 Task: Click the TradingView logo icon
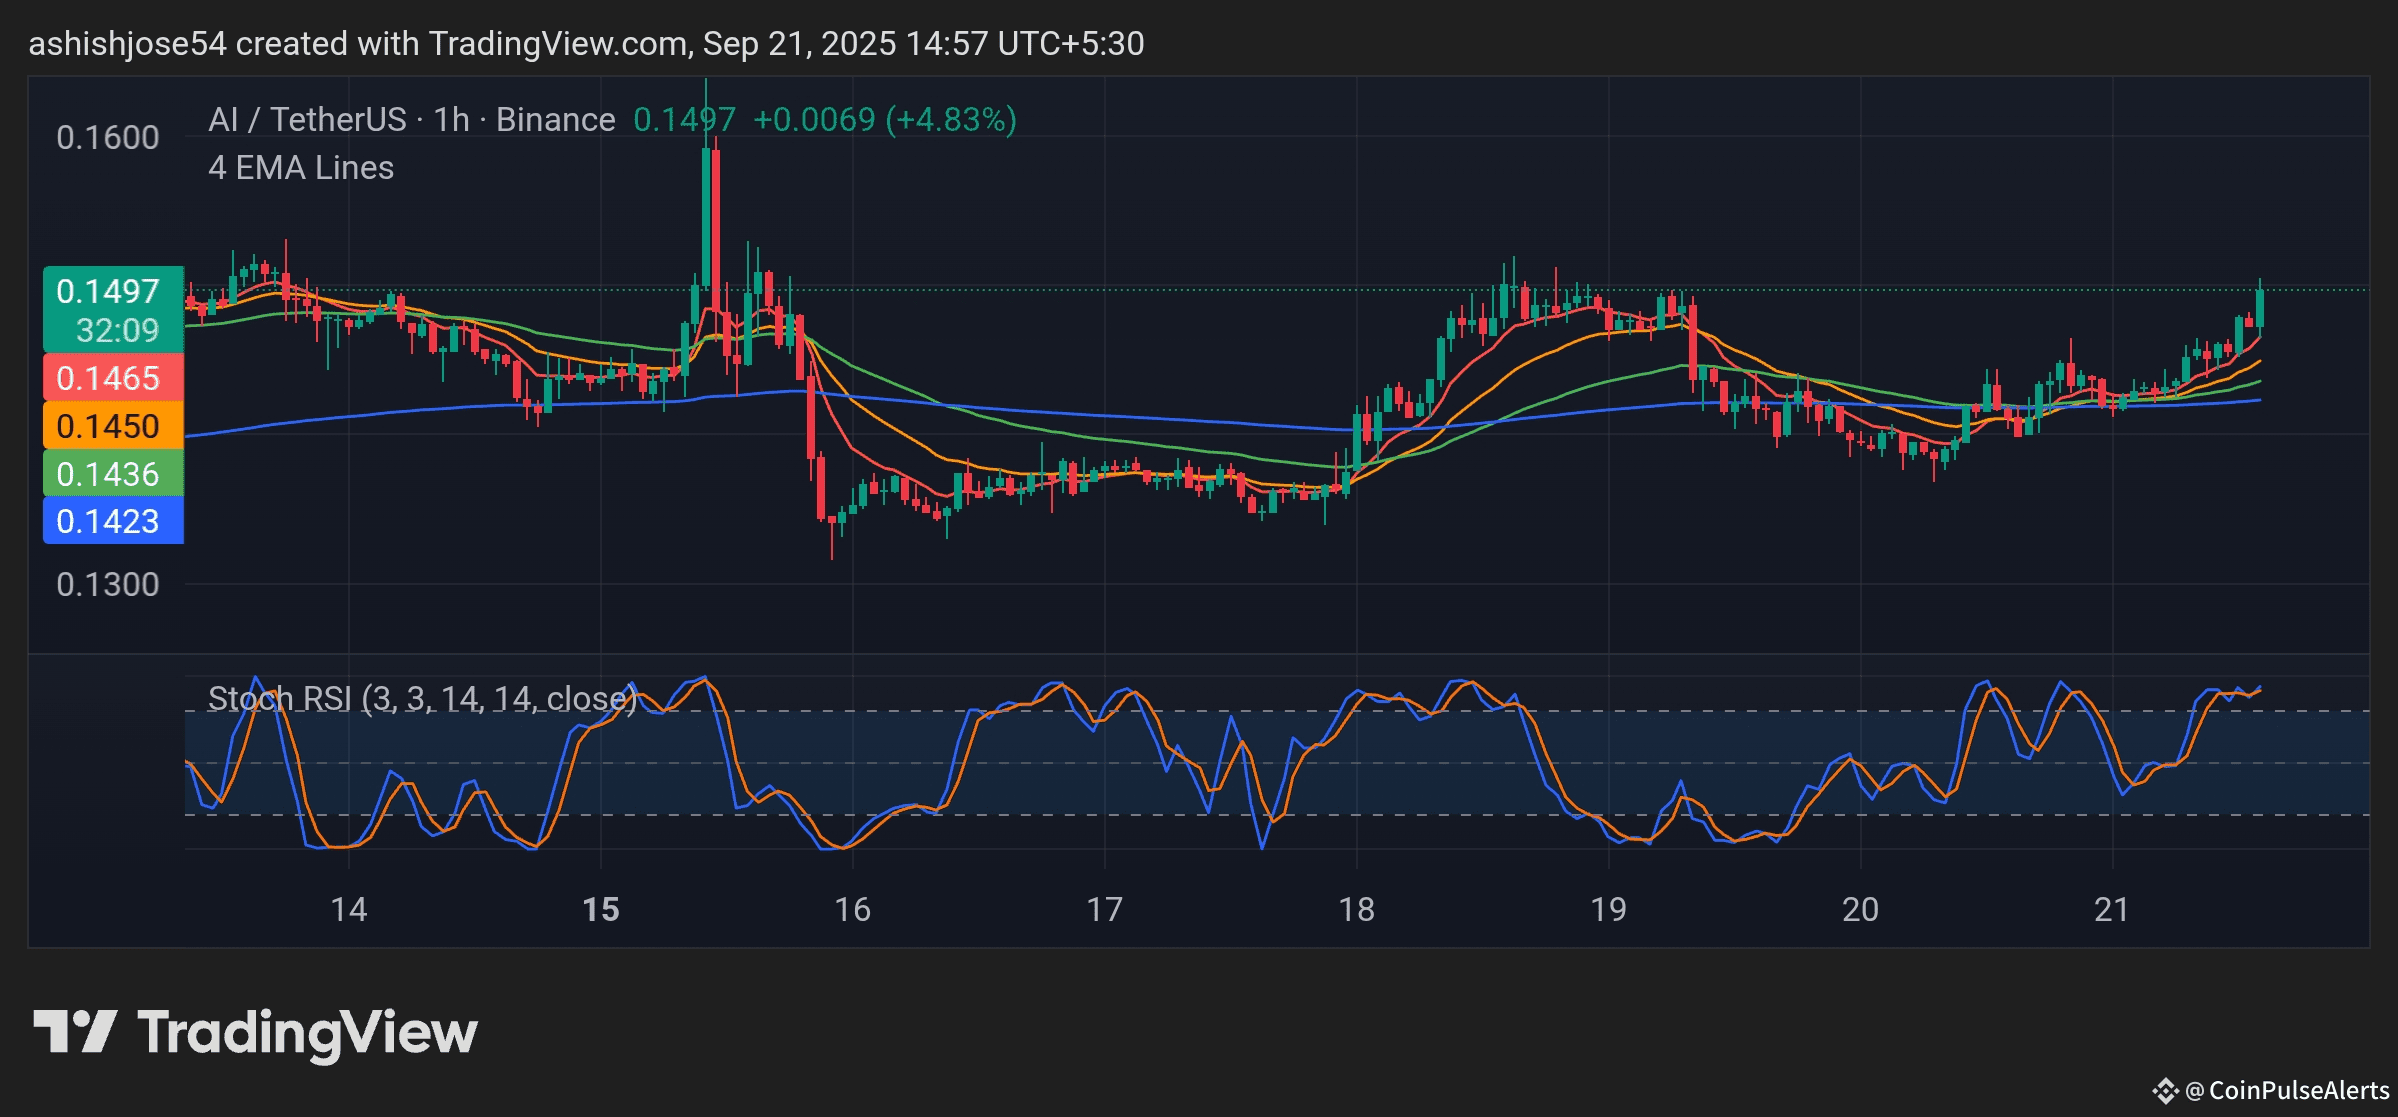[x=74, y=1031]
